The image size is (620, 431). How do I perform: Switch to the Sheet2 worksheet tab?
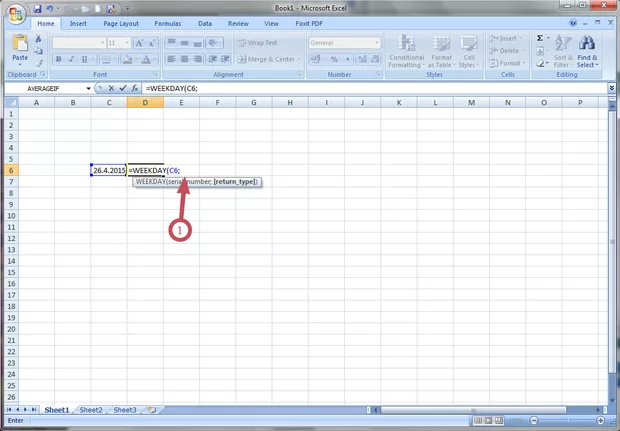tap(91, 410)
